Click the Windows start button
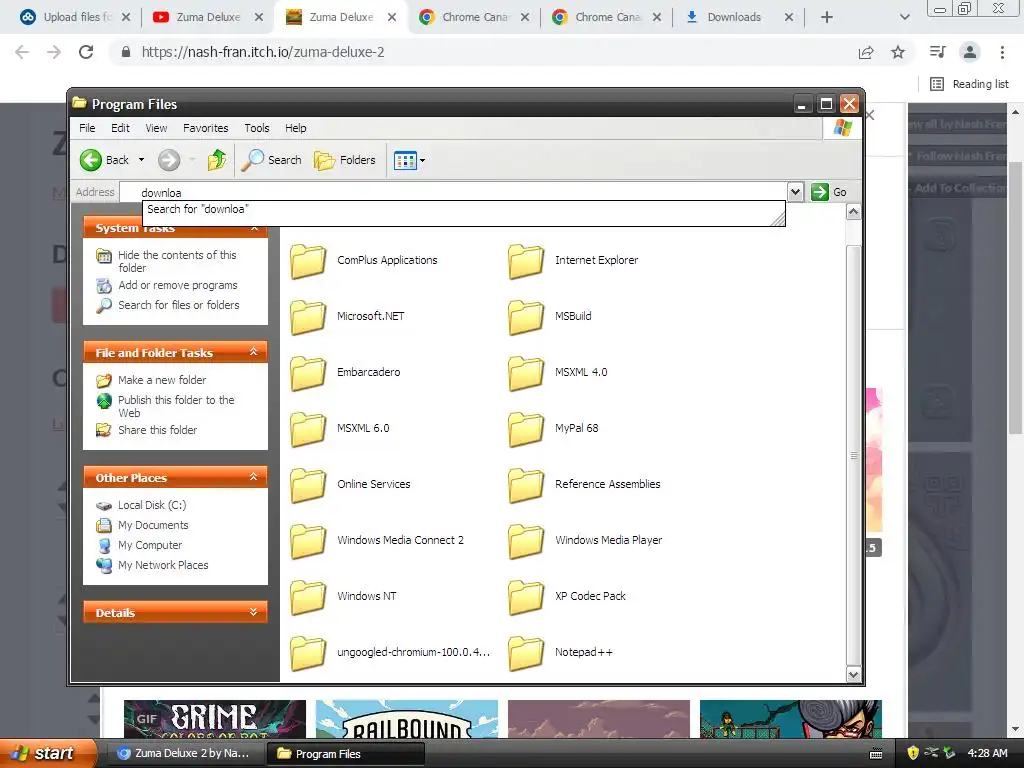The width and height of the screenshot is (1024, 768). coord(47,753)
